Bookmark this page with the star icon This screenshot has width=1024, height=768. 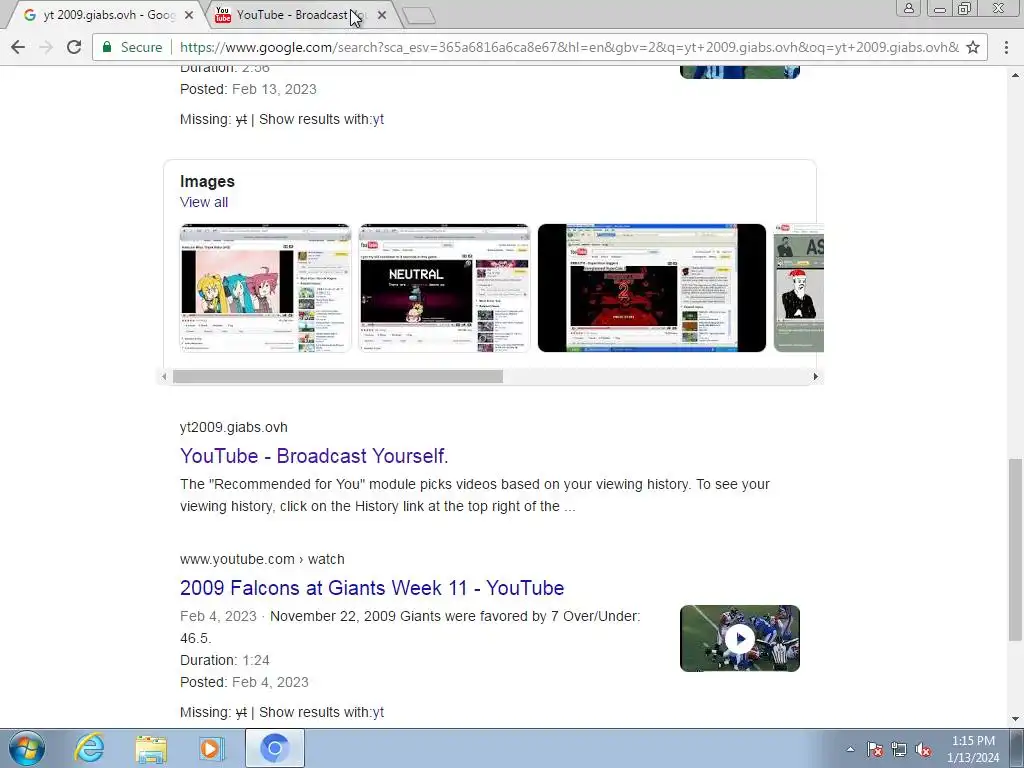click(x=973, y=47)
